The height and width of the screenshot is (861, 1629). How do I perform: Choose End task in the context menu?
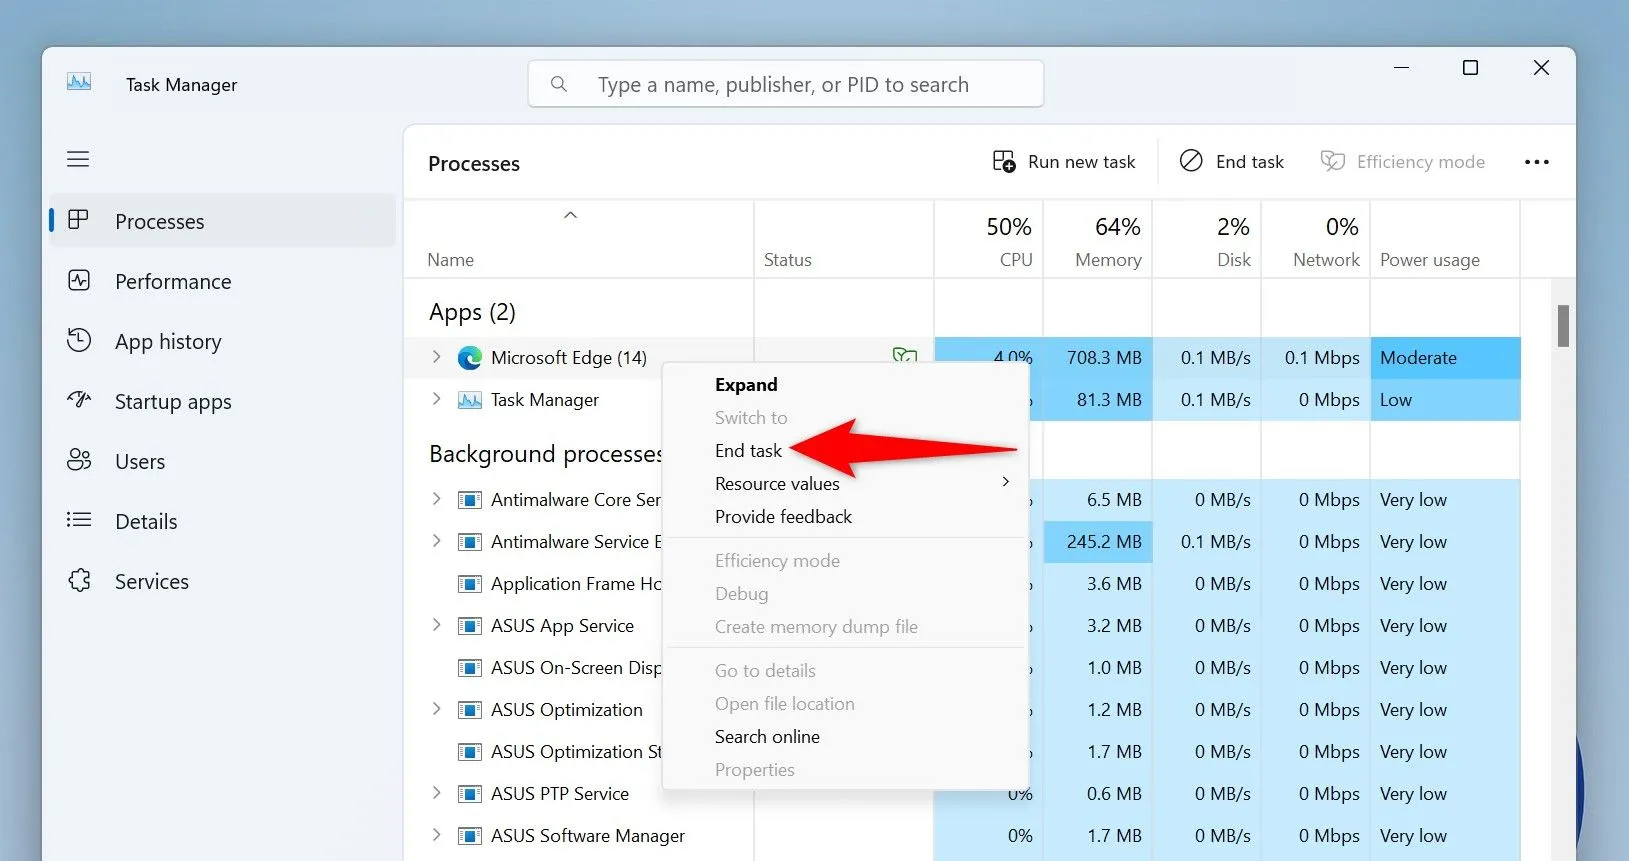click(846, 451)
